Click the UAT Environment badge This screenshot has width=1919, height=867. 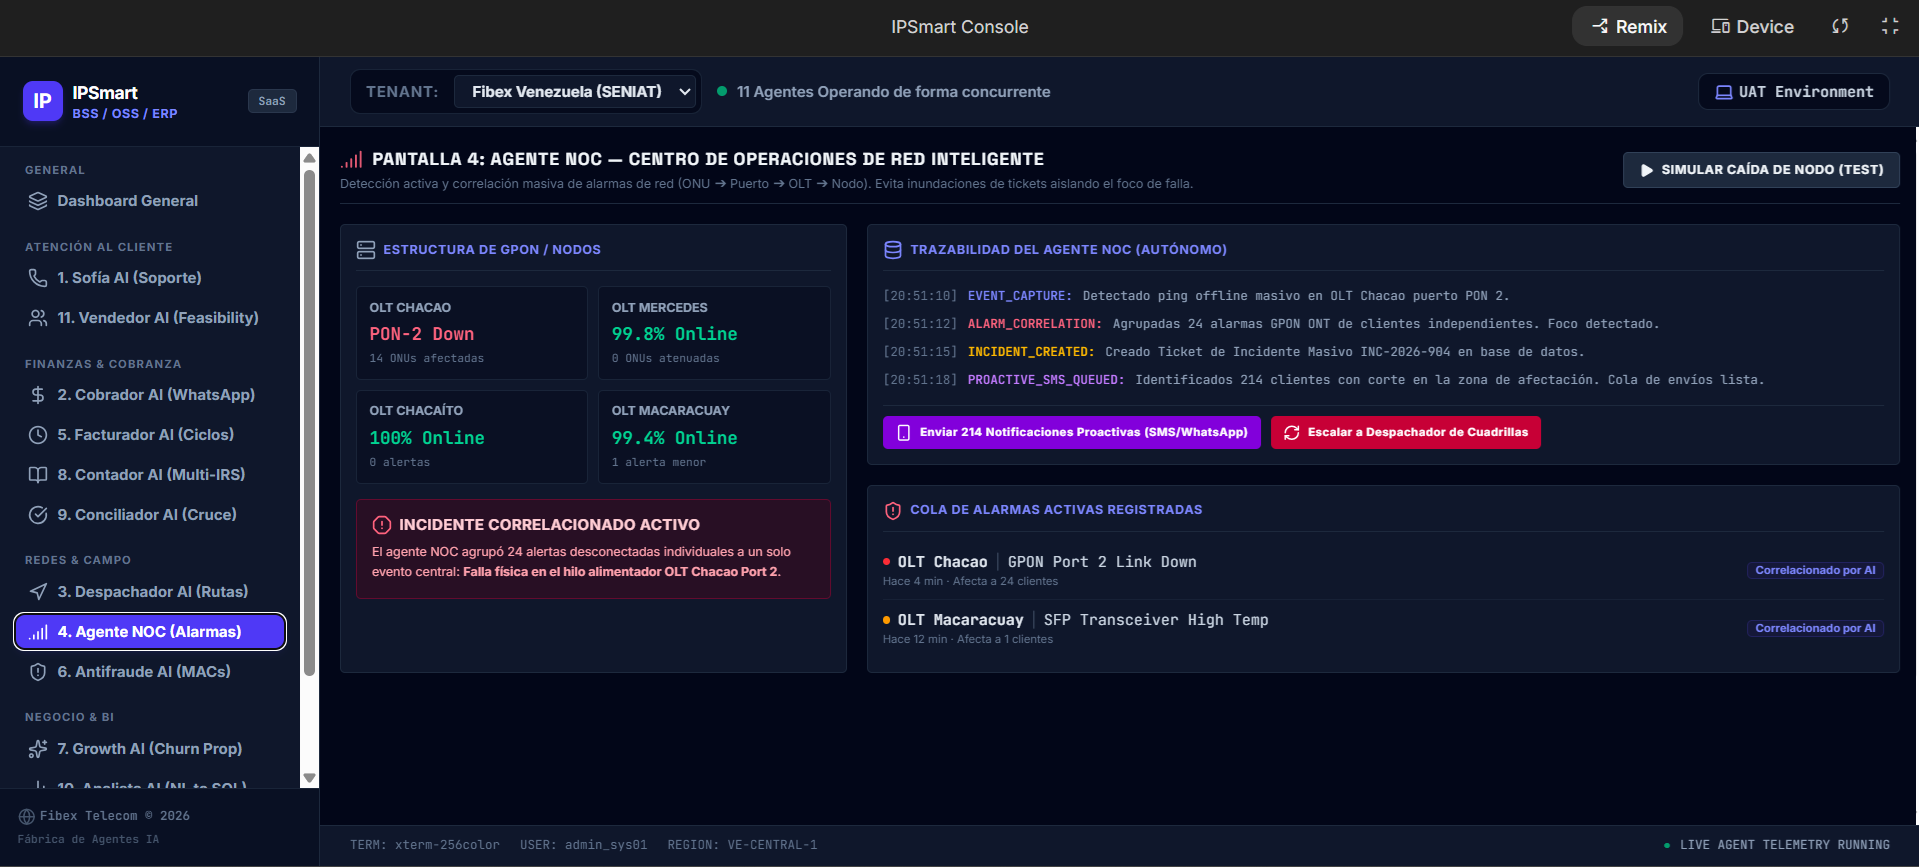1794,92
